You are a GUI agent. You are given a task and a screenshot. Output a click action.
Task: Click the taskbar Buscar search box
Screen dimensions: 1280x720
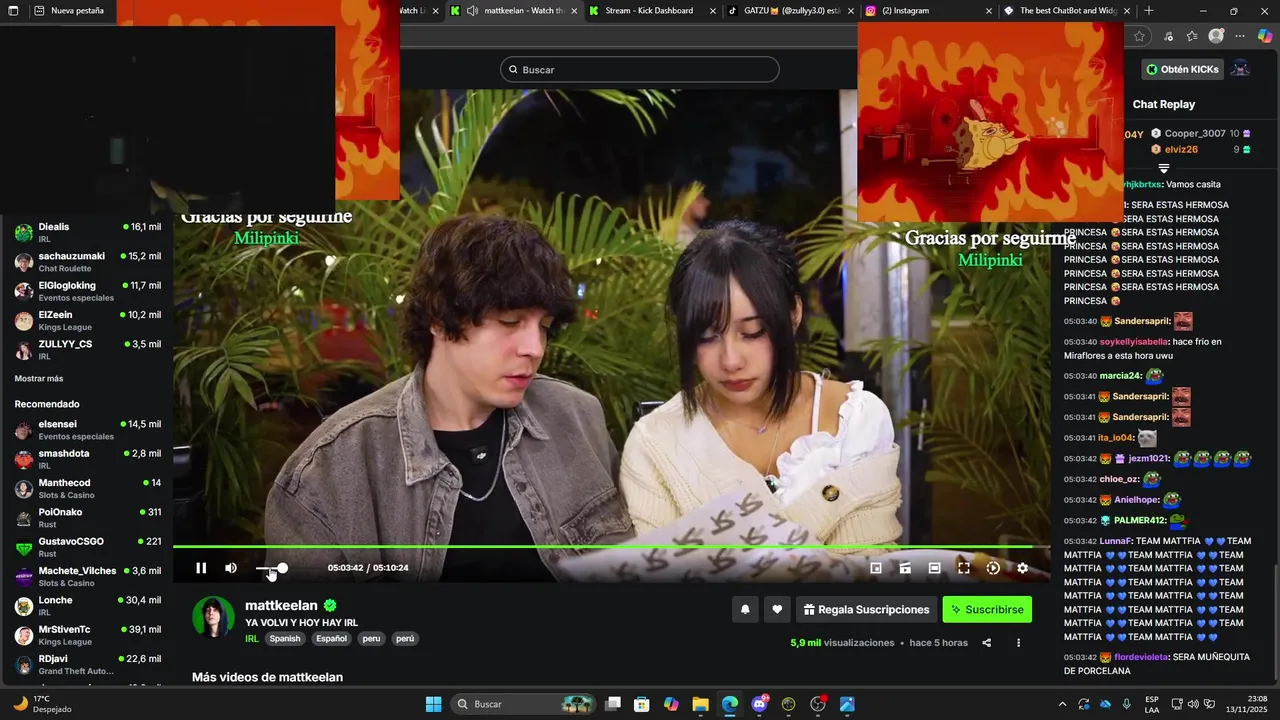pos(522,704)
